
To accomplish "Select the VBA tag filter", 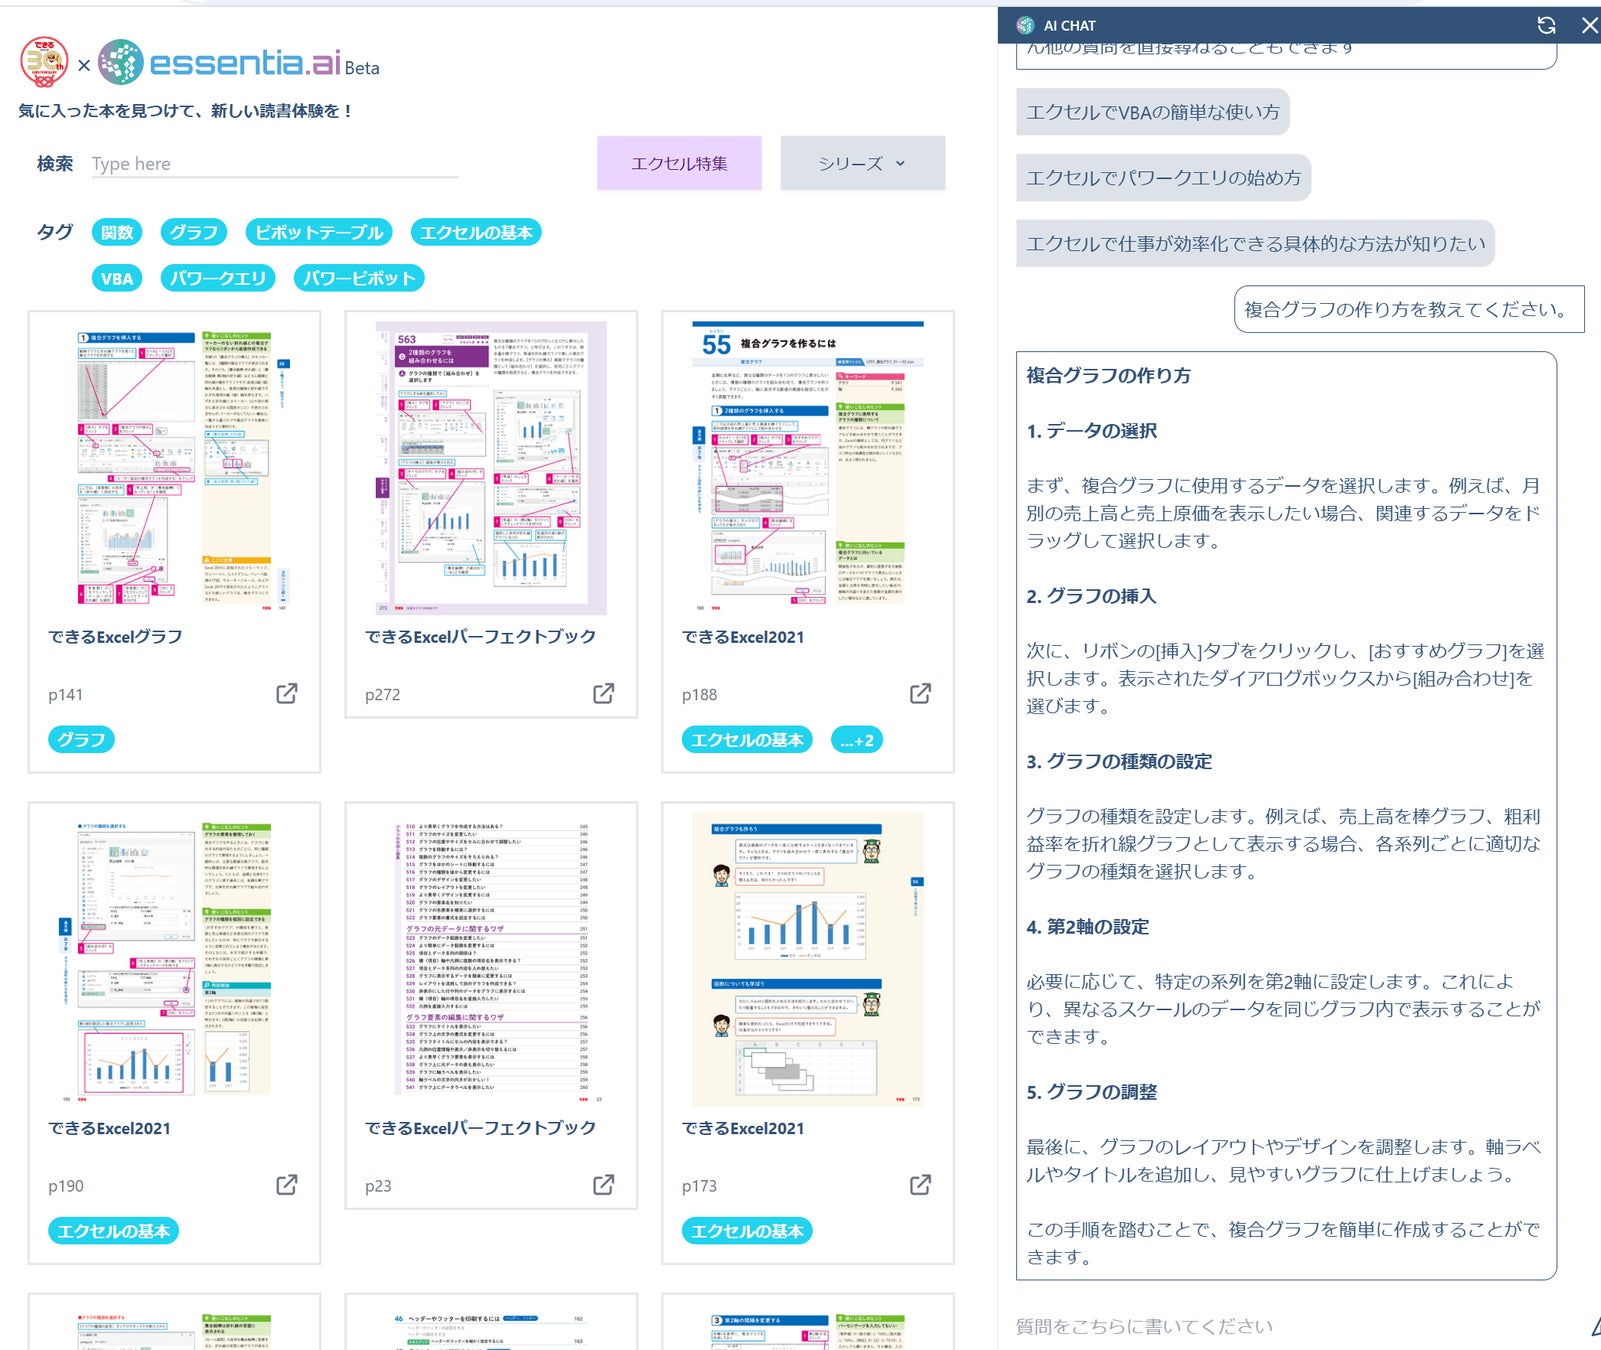I will [x=117, y=278].
